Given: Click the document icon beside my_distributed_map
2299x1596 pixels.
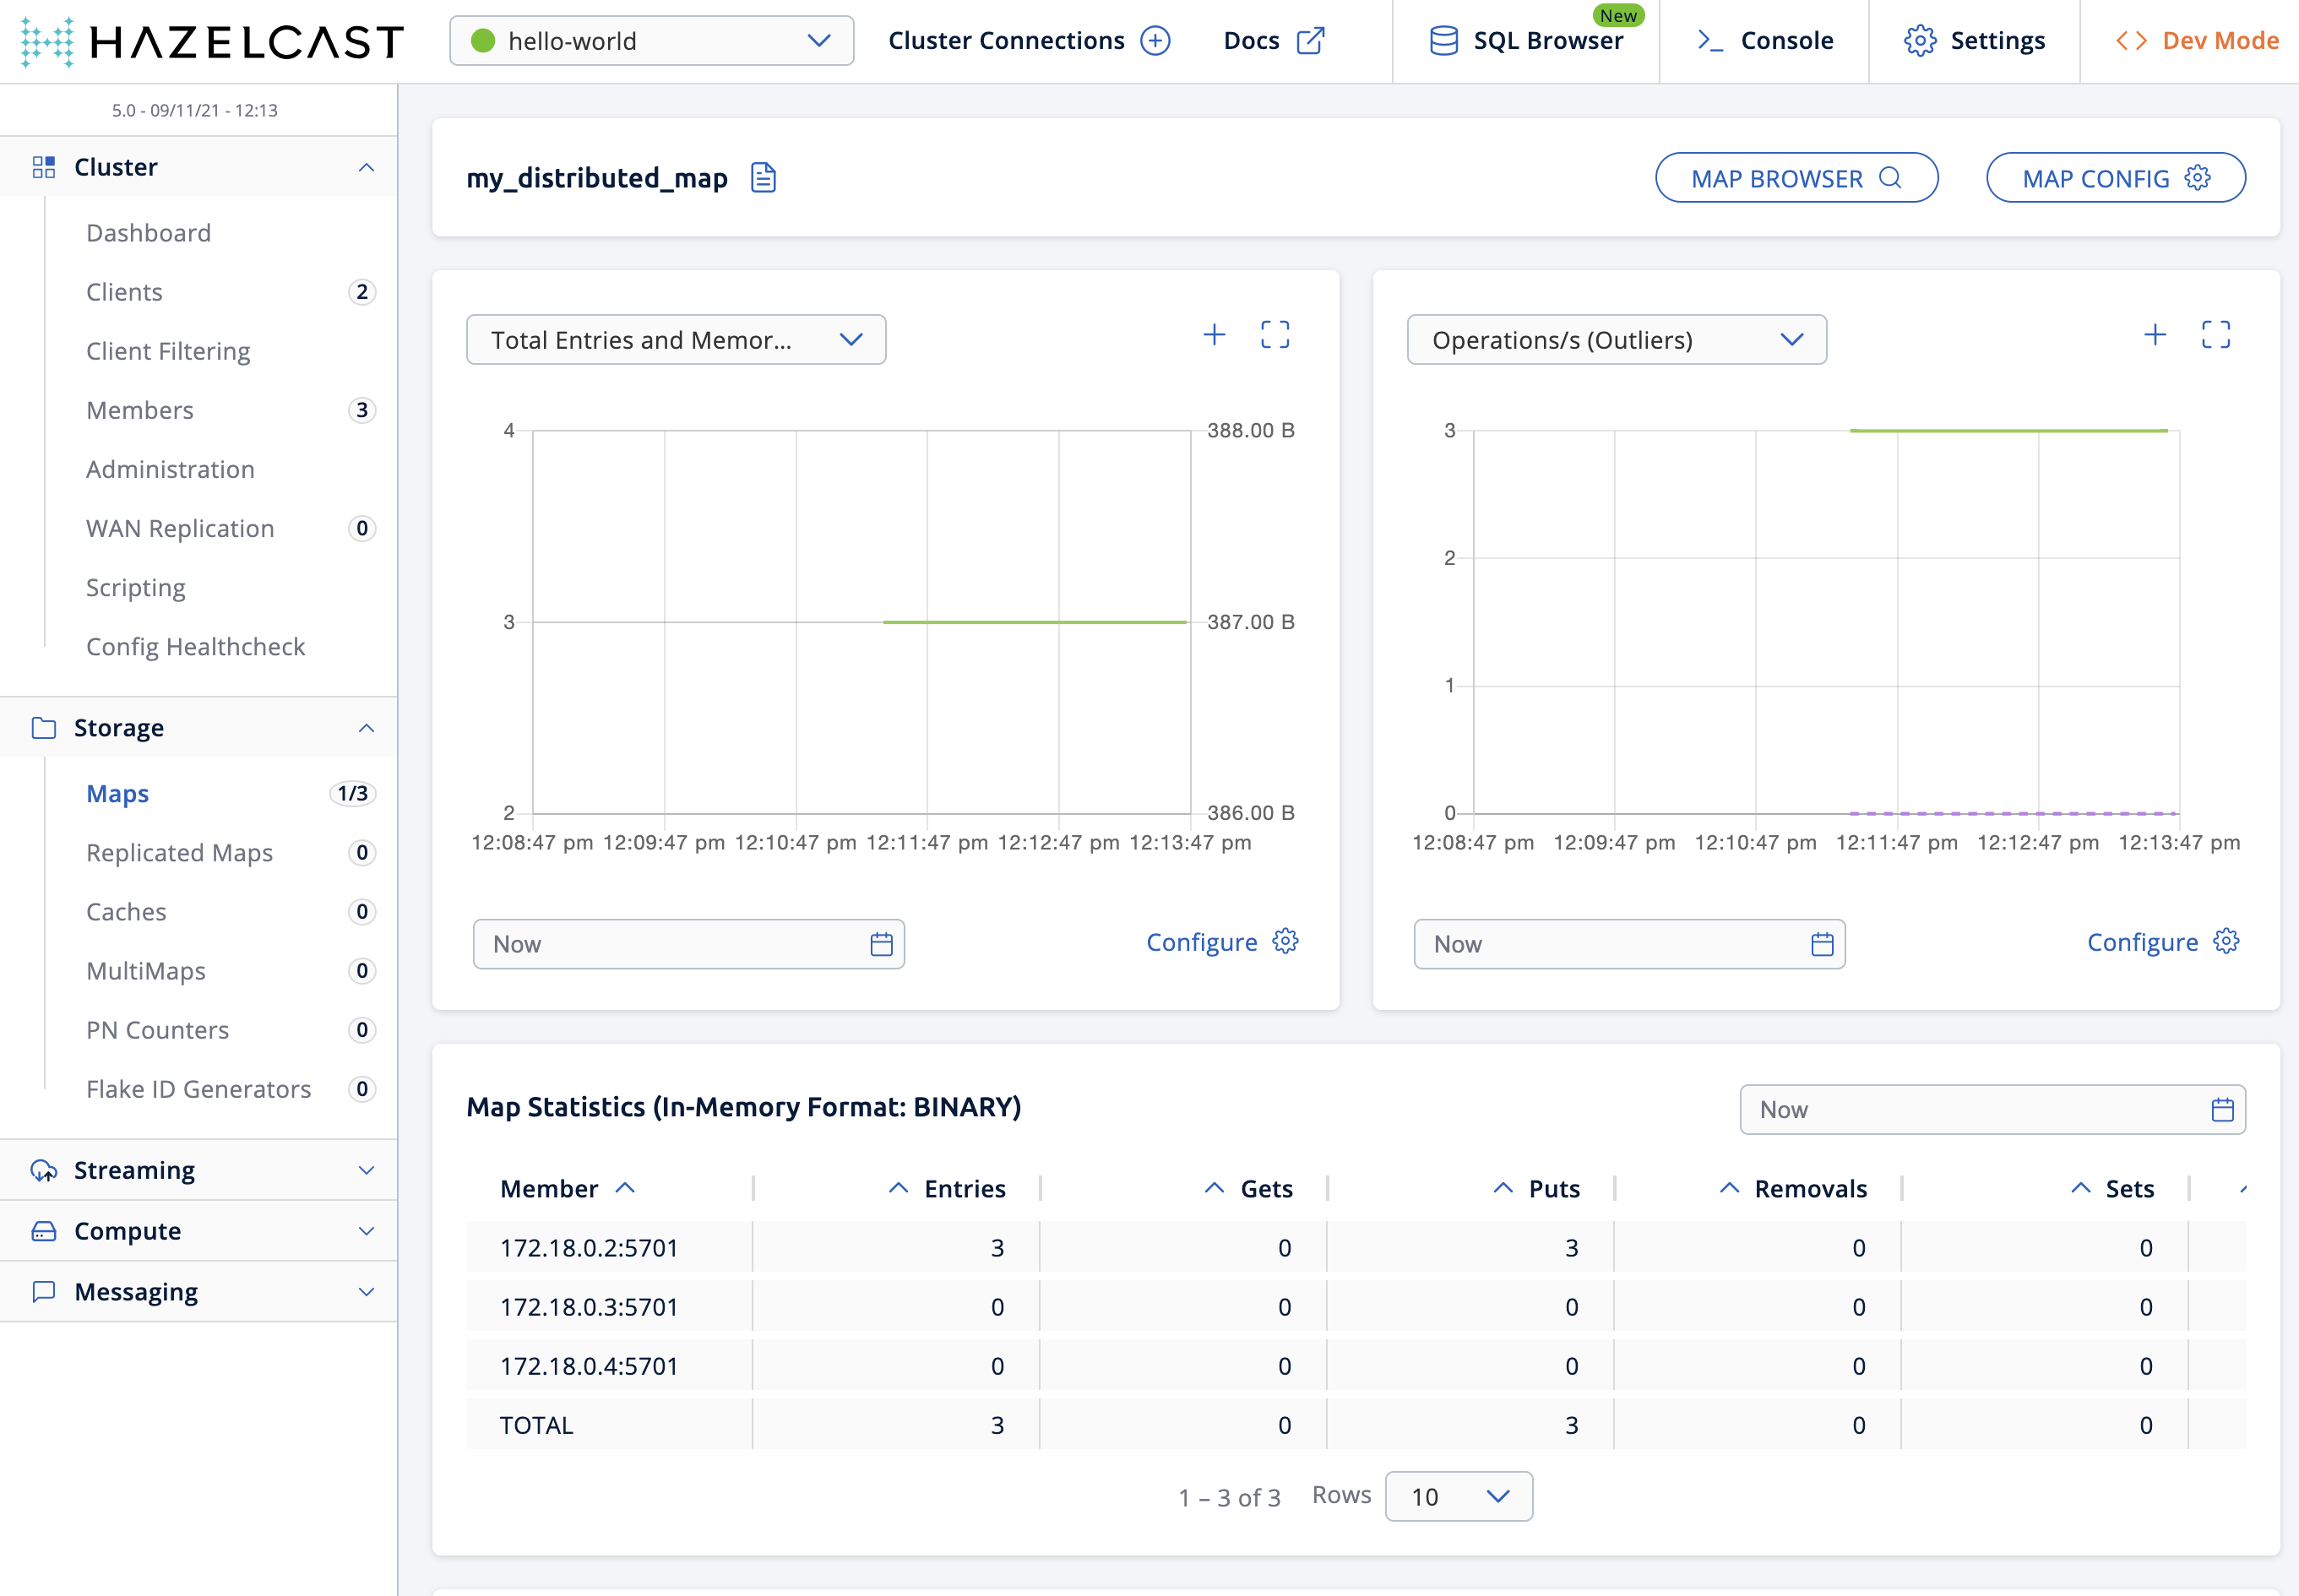Looking at the screenshot, I should [763, 178].
